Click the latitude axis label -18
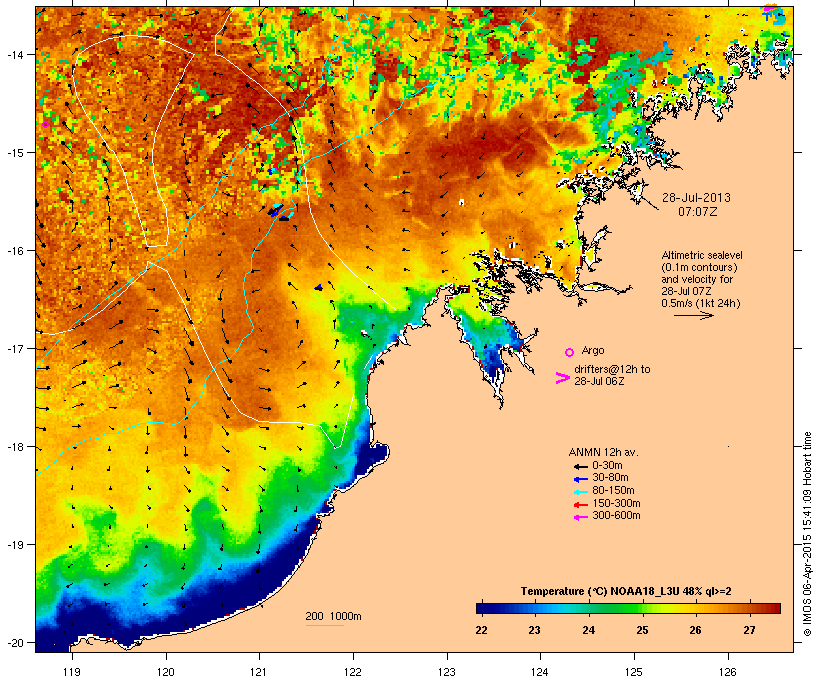 coord(14,447)
